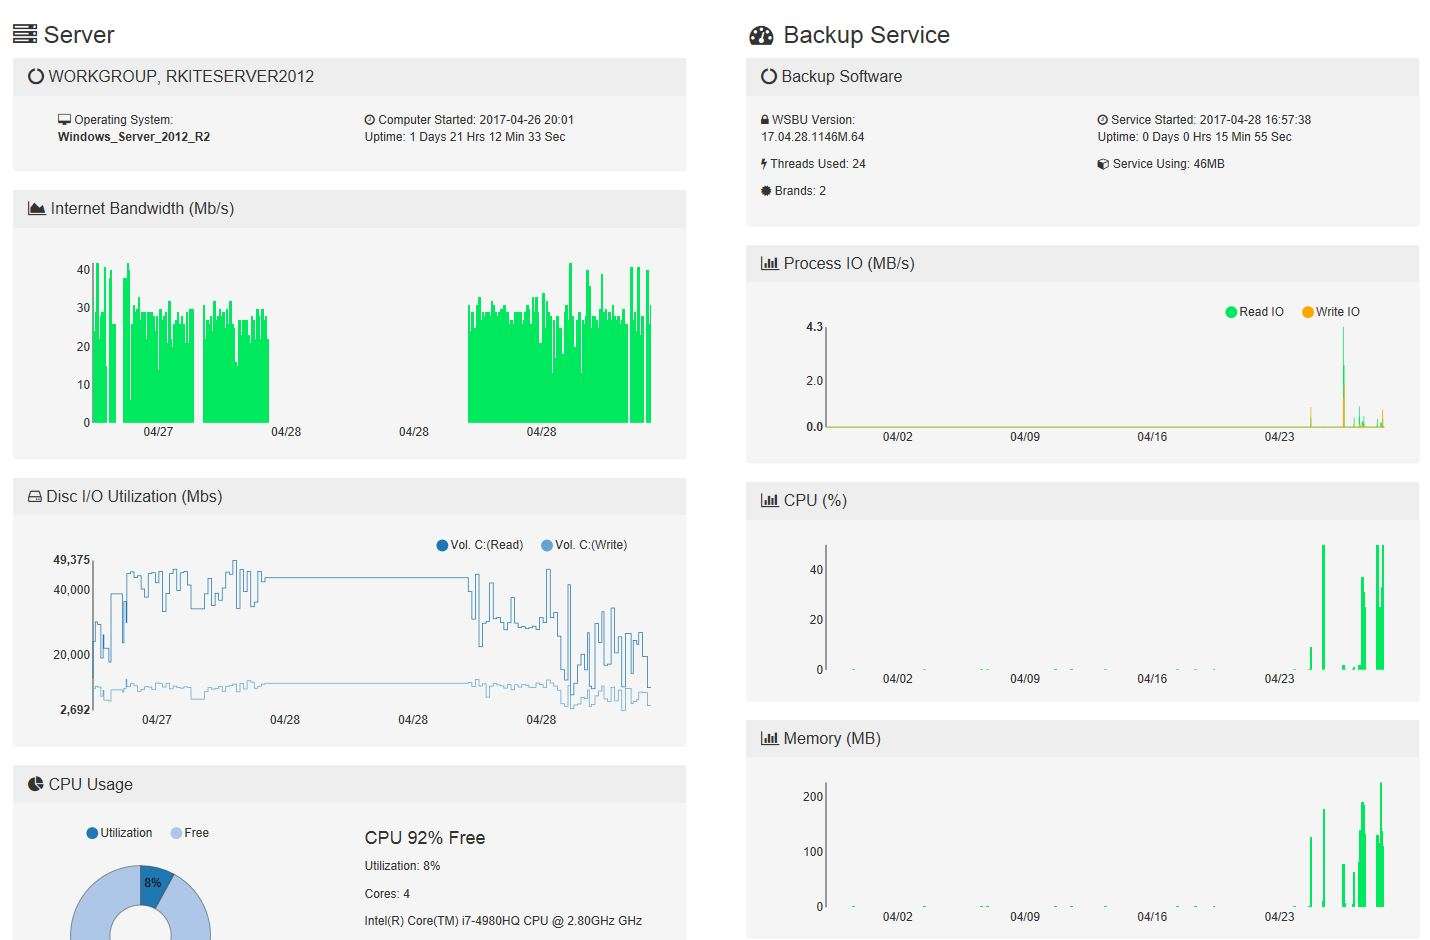Click the area chart icon beside Internet Bandwidth
The image size is (1430, 940).
[x=37, y=208]
